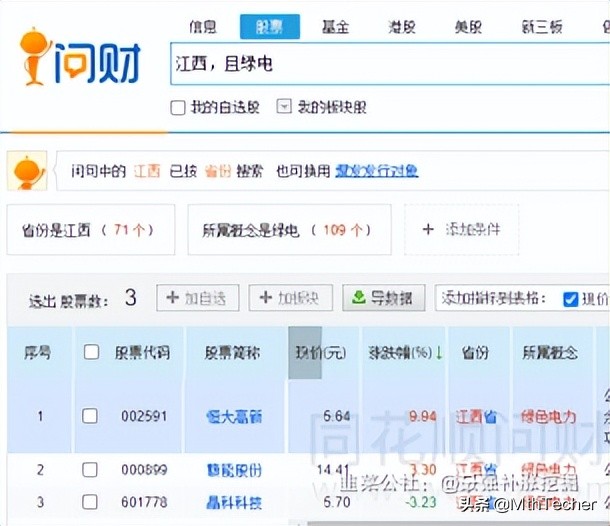Open the 恒大高新 stock link
This screenshot has height=526, width=610.
(234, 417)
